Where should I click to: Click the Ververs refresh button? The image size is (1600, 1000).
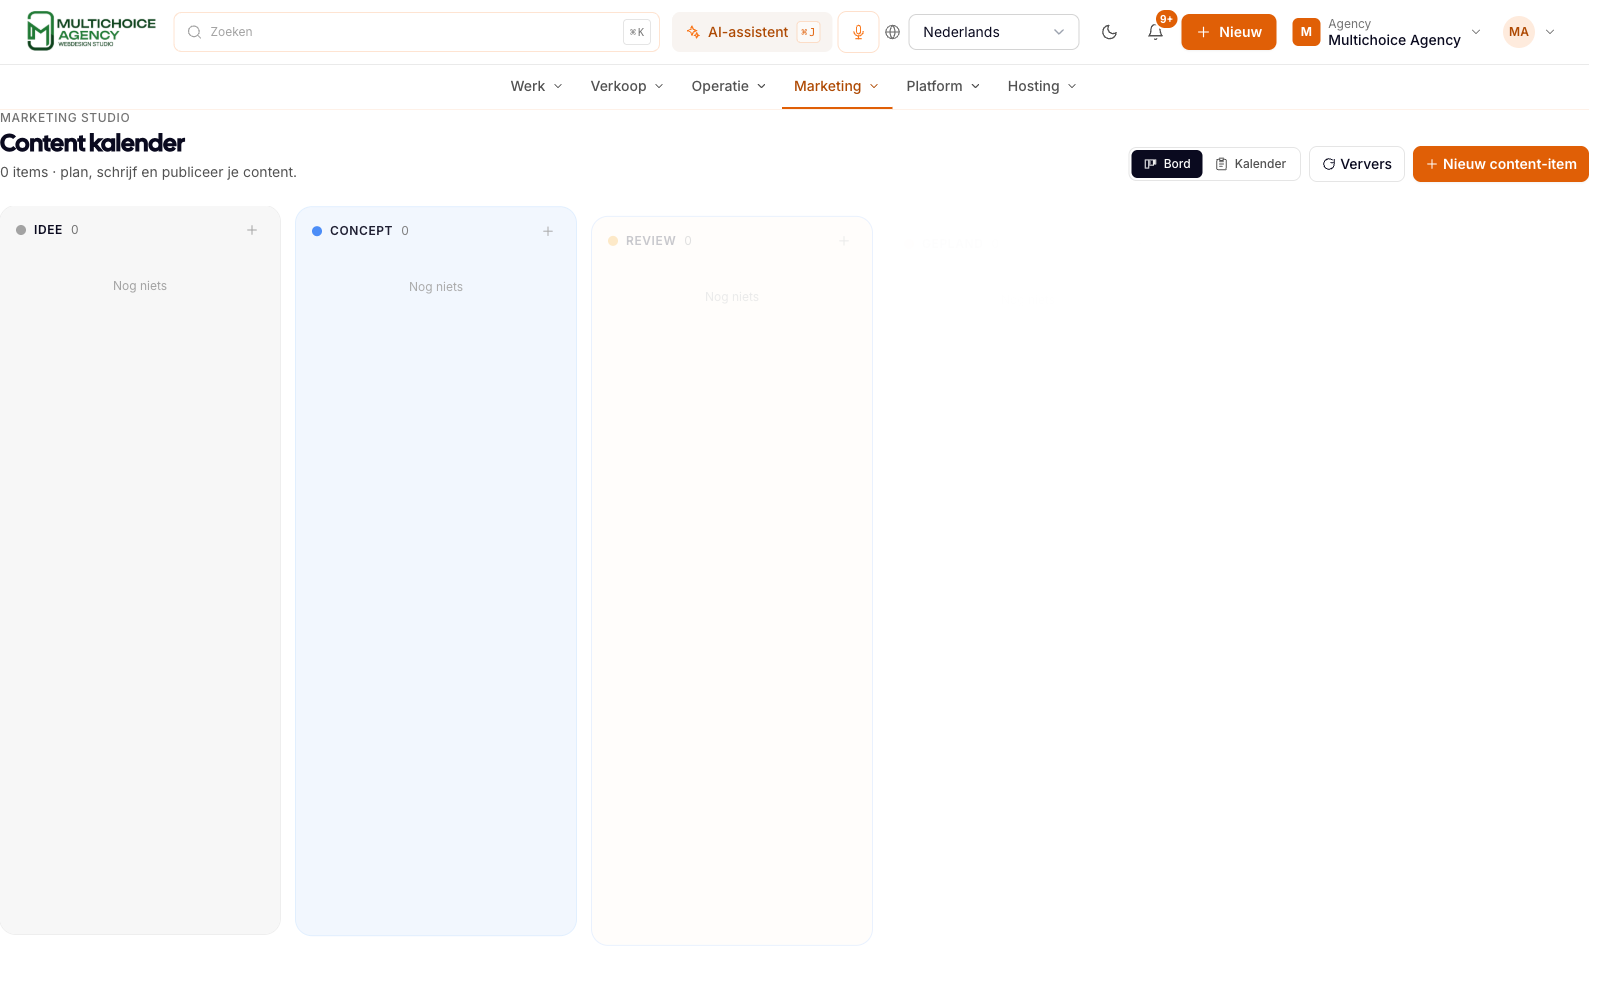1357,164
